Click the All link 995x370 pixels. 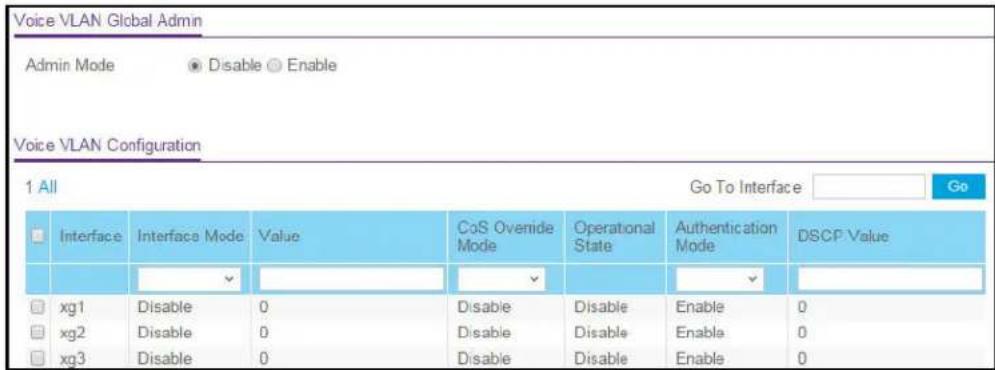[48, 187]
